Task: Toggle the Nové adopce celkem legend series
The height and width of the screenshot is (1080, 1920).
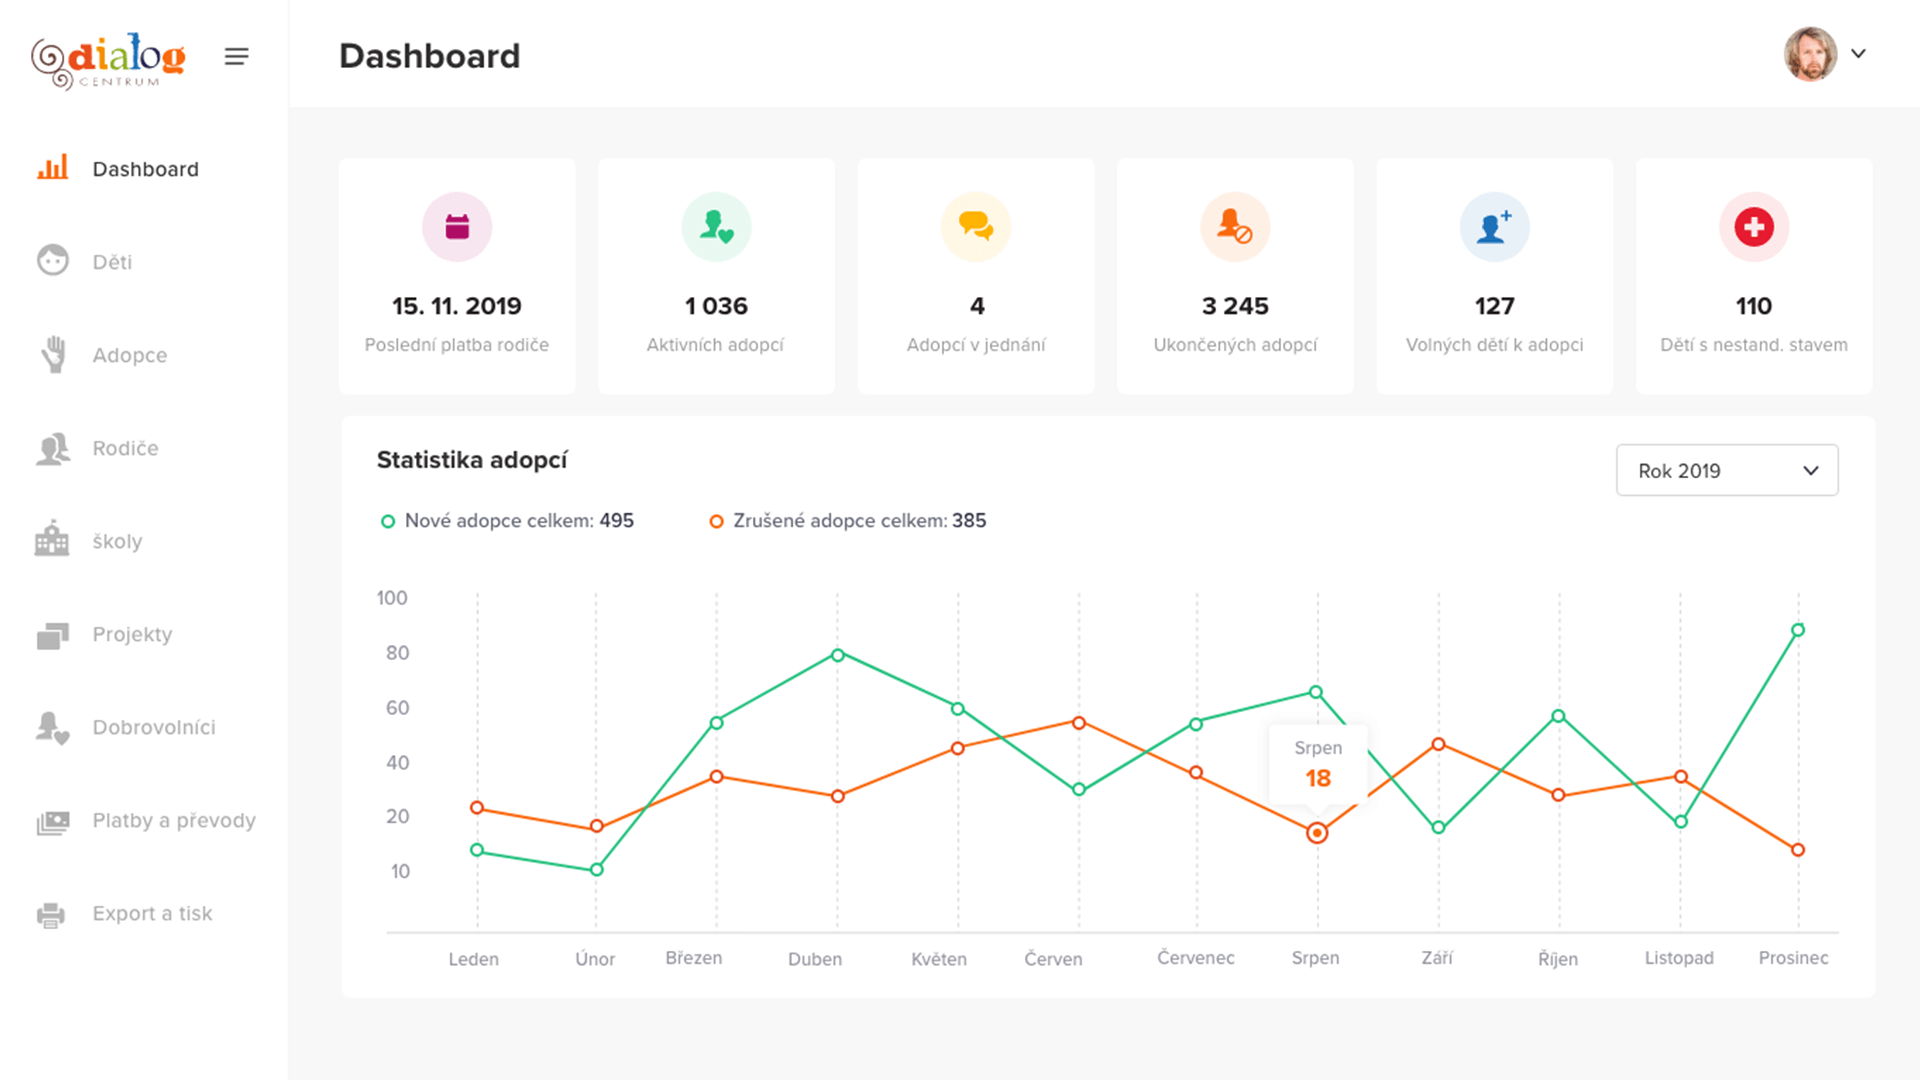Action: click(x=507, y=521)
